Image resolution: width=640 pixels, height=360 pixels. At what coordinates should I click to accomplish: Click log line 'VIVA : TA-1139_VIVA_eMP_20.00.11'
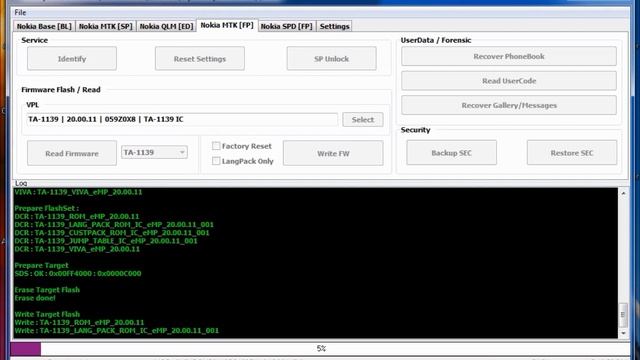click(78, 192)
